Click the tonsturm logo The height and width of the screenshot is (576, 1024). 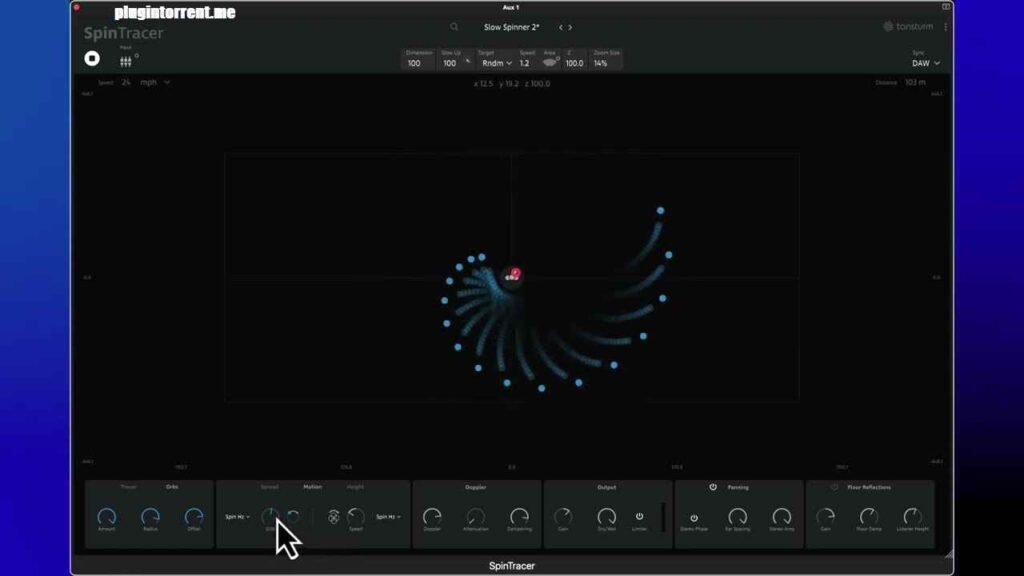(908, 27)
